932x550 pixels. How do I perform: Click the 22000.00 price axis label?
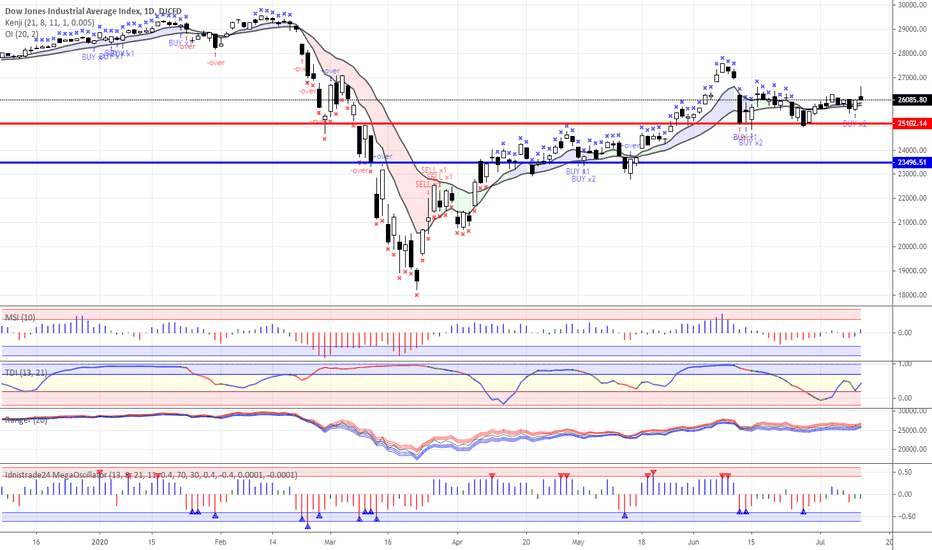(x=912, y=198)
